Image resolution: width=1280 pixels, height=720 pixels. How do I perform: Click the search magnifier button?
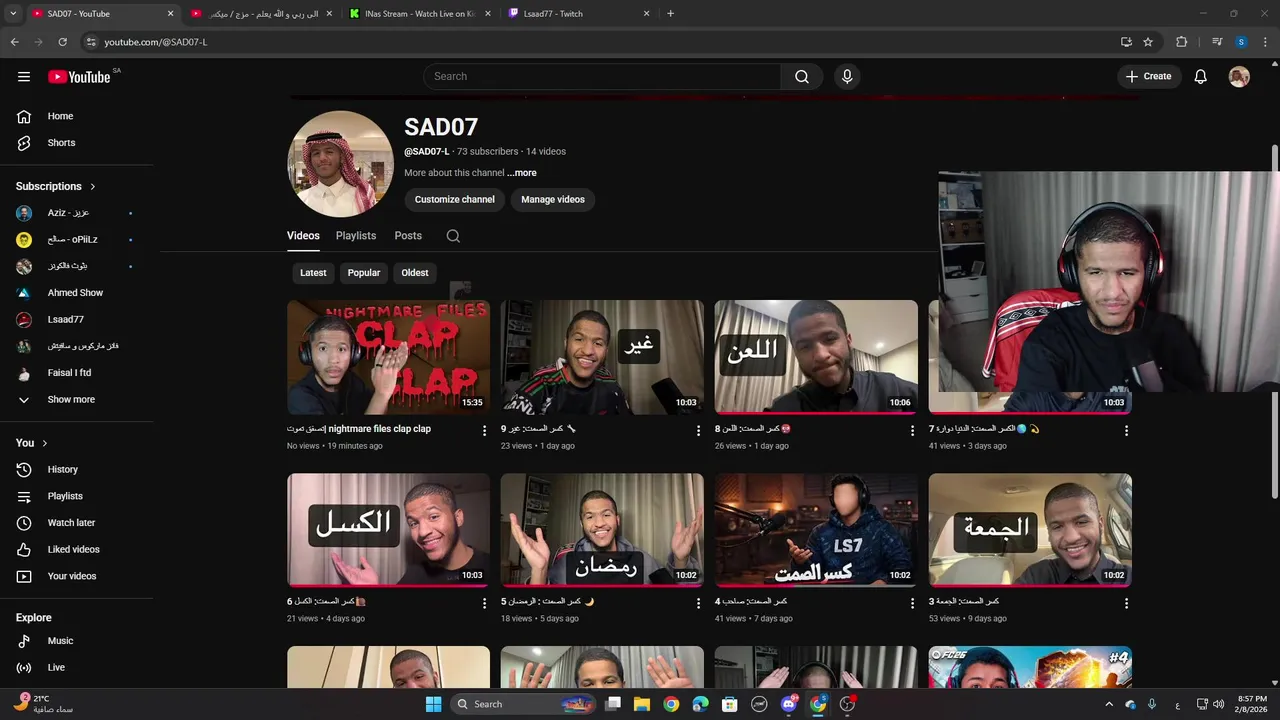tap(802, 76)
